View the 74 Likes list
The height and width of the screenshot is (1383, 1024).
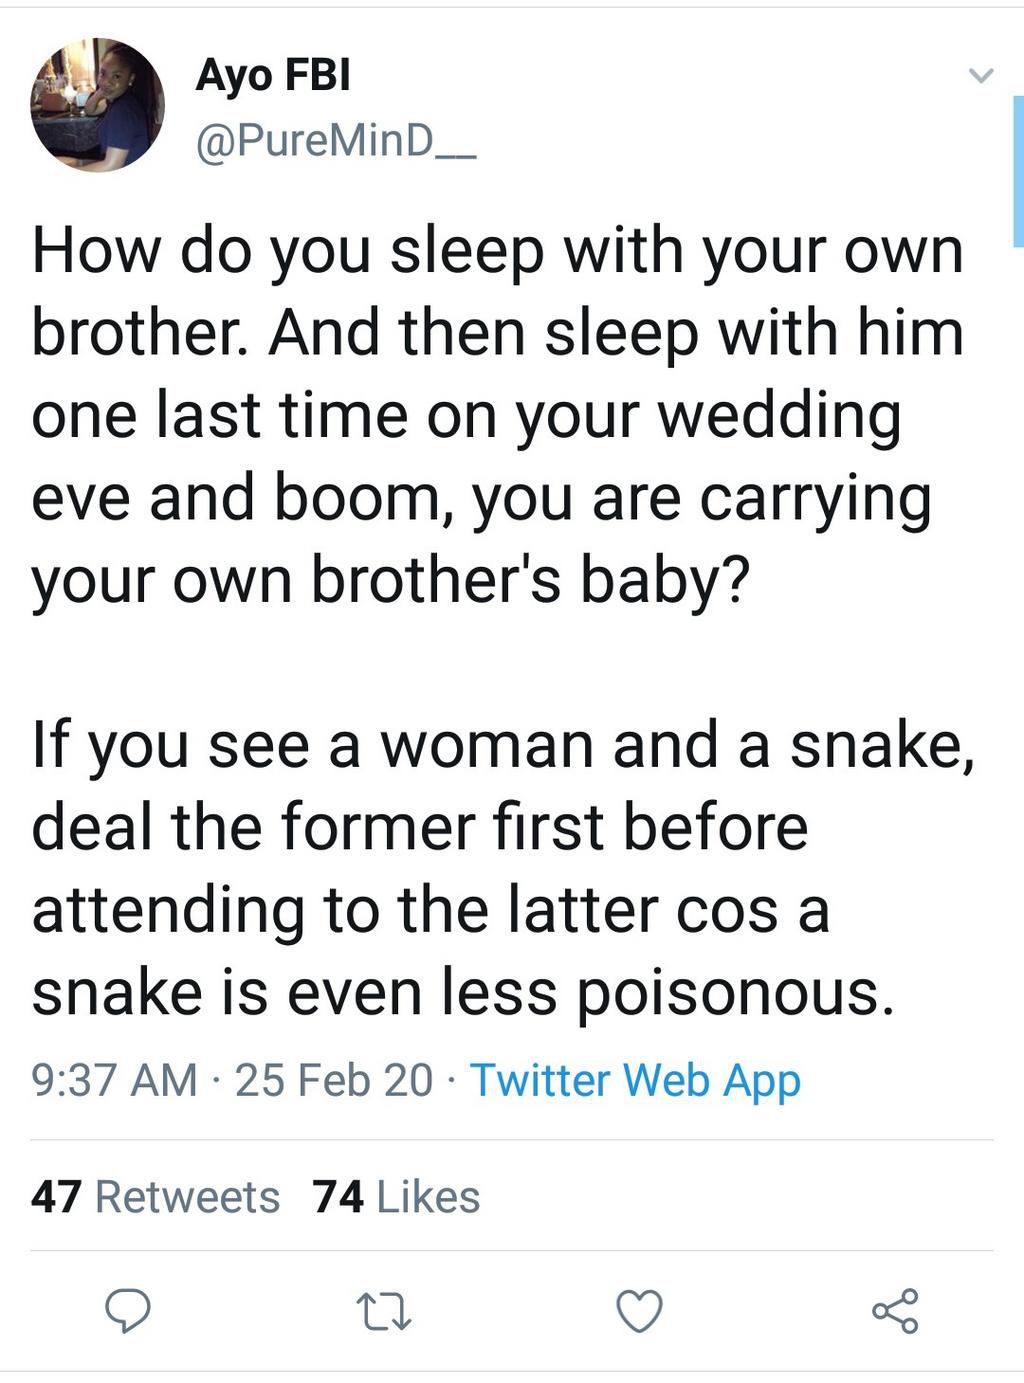pos(396,1196)
